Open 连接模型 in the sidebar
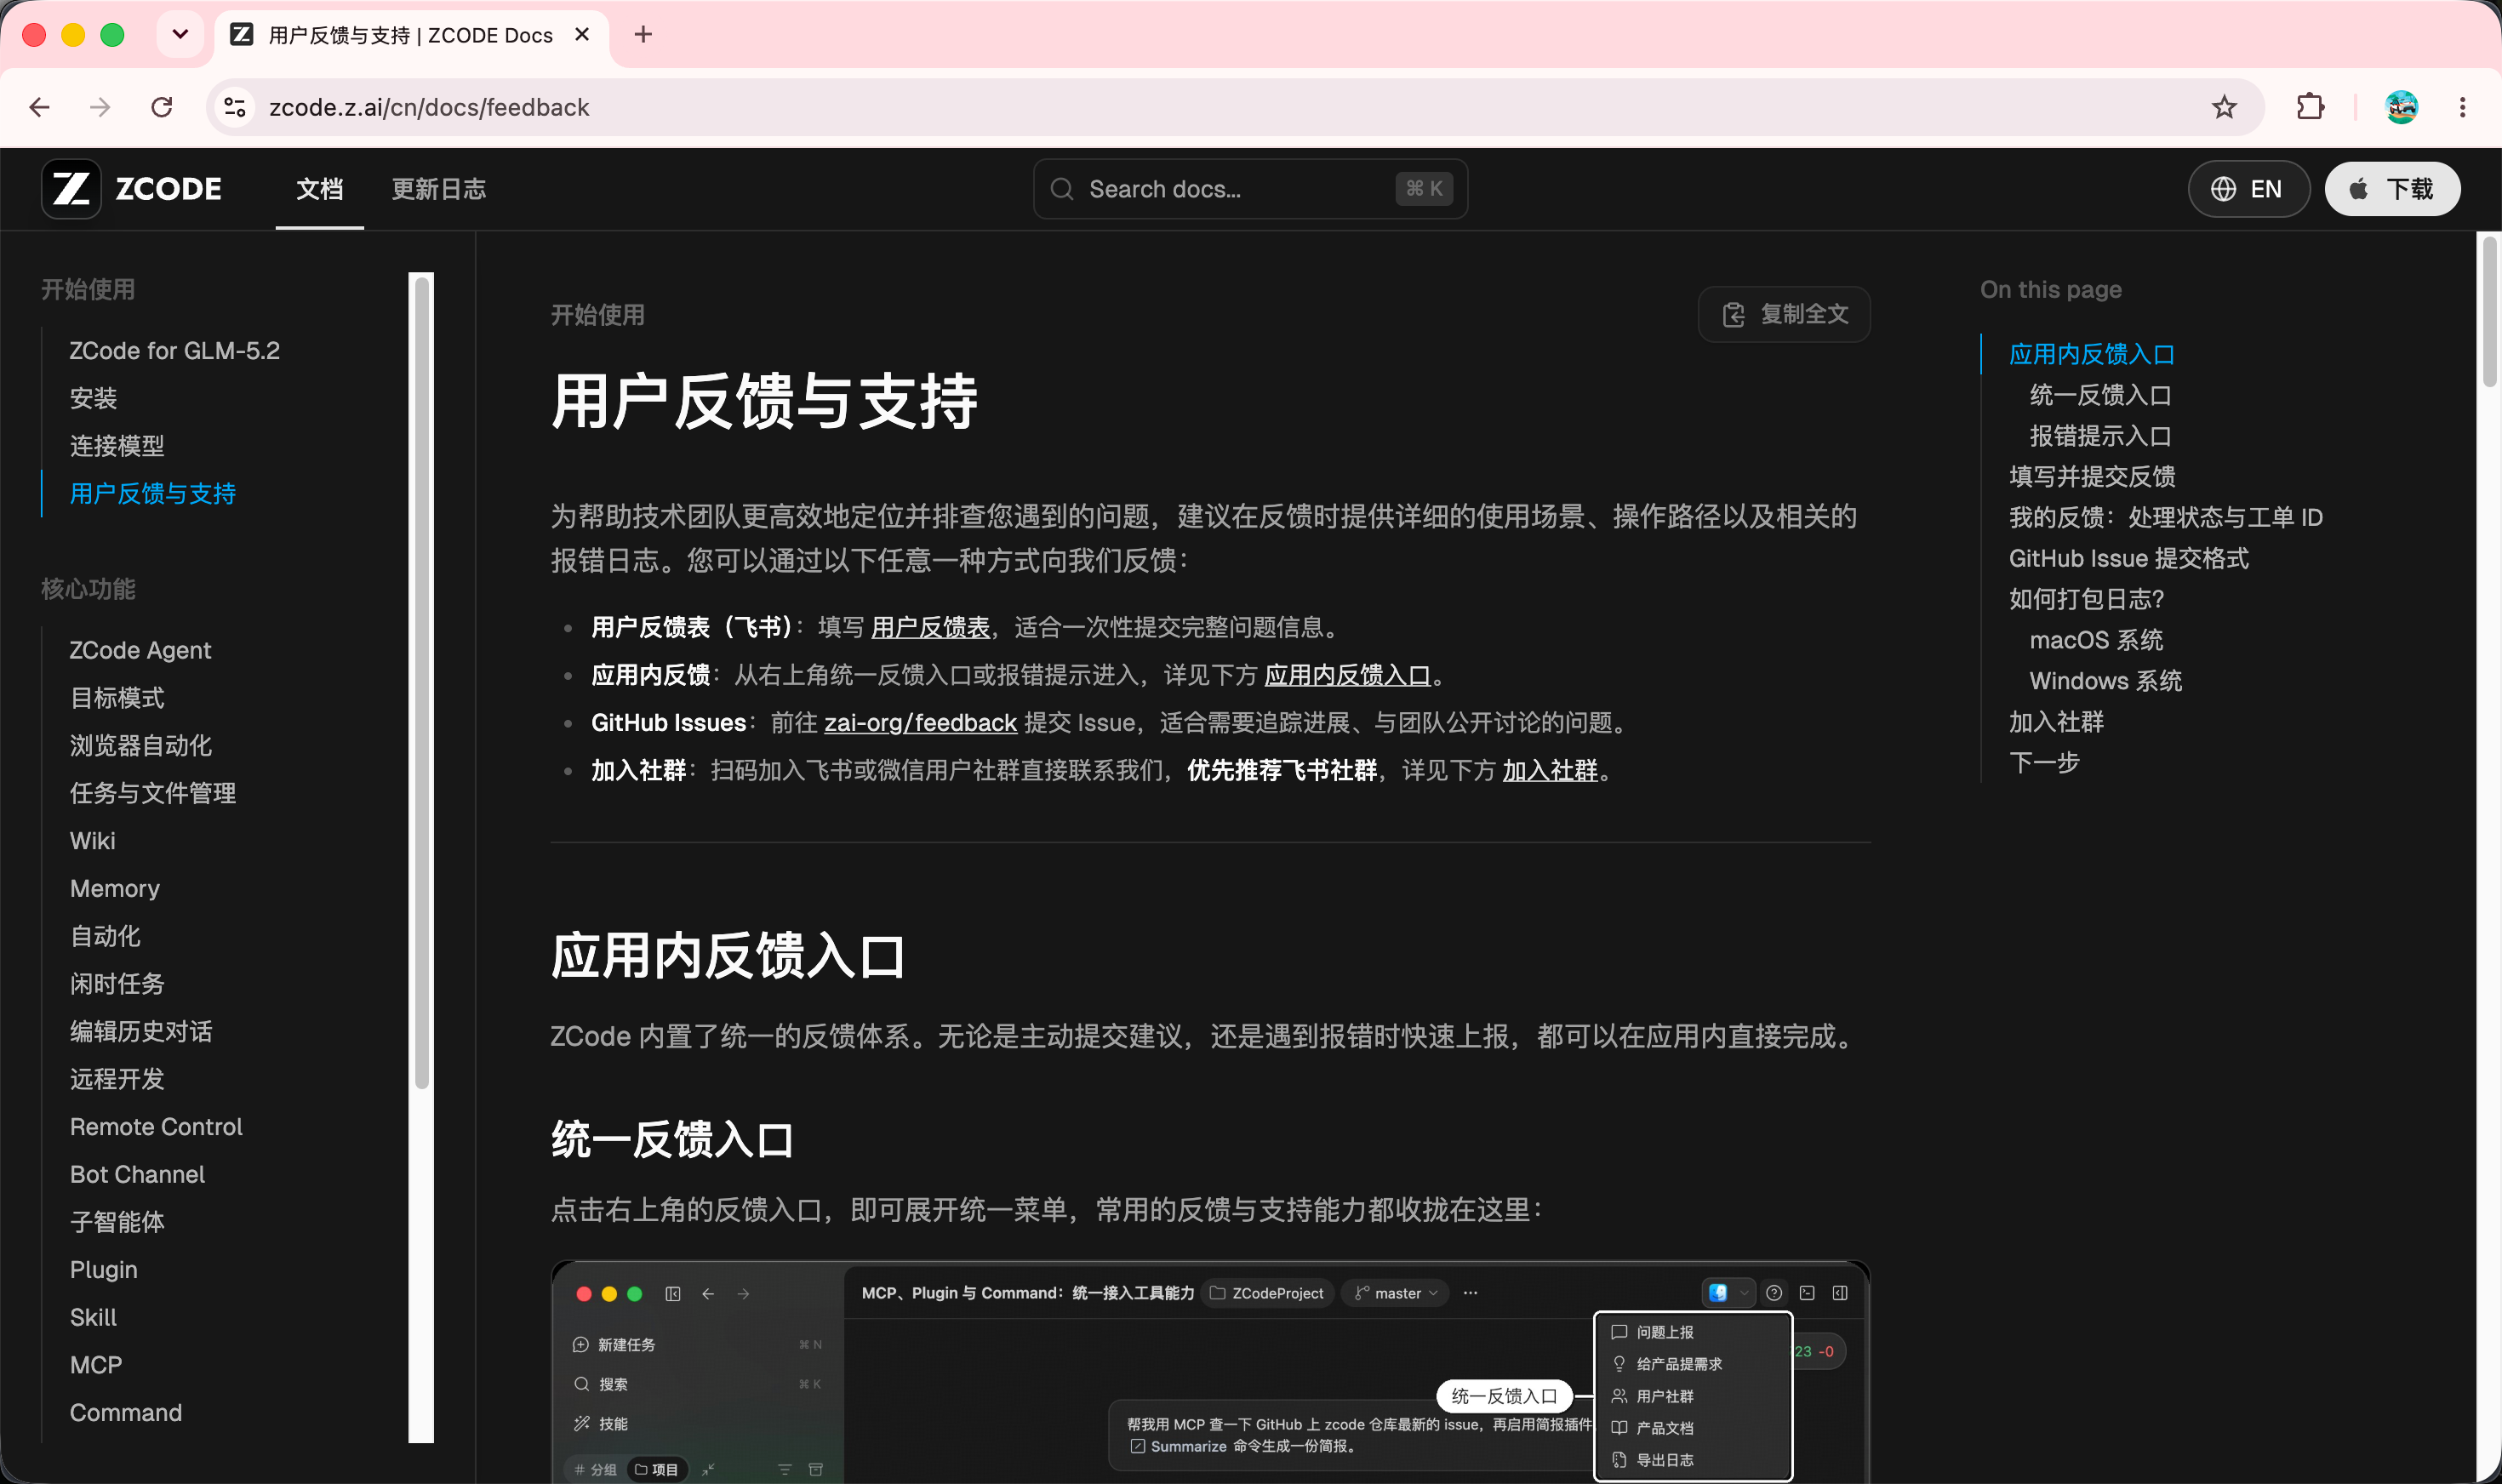This screenshot has width=2502, height=1484. [x=117, y=446]
